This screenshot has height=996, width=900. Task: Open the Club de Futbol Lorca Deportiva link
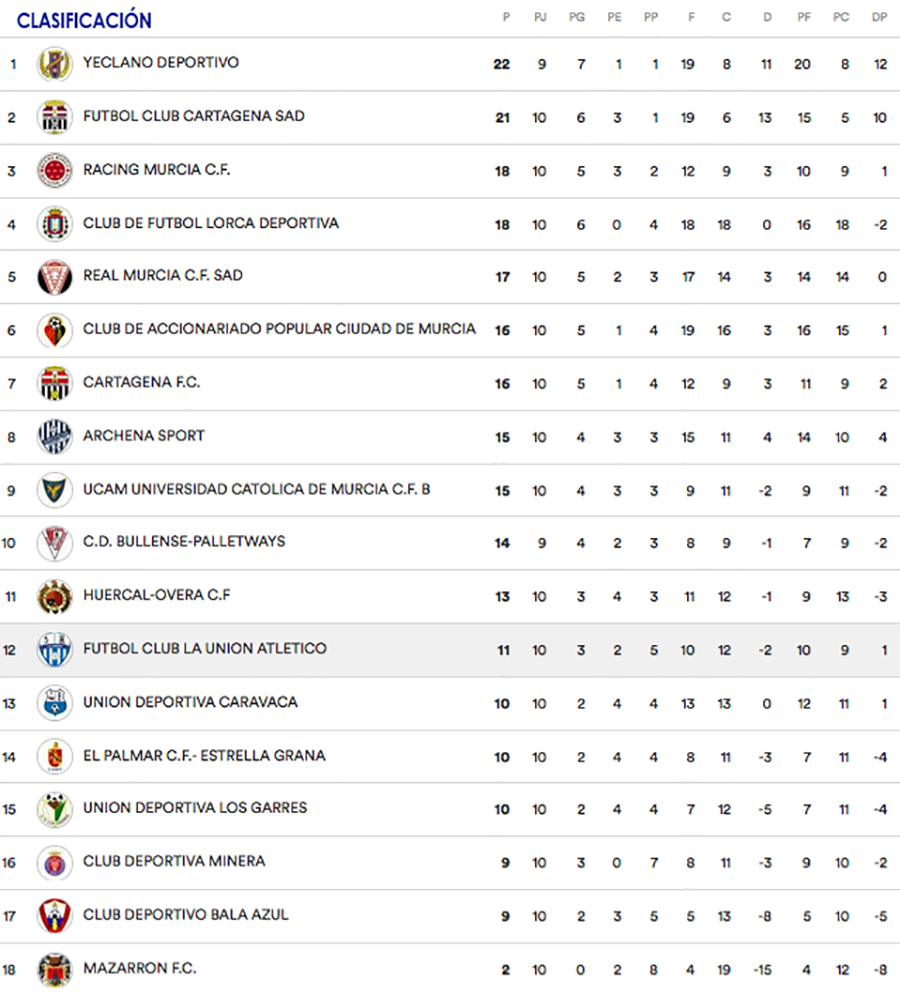coord(211,223)
